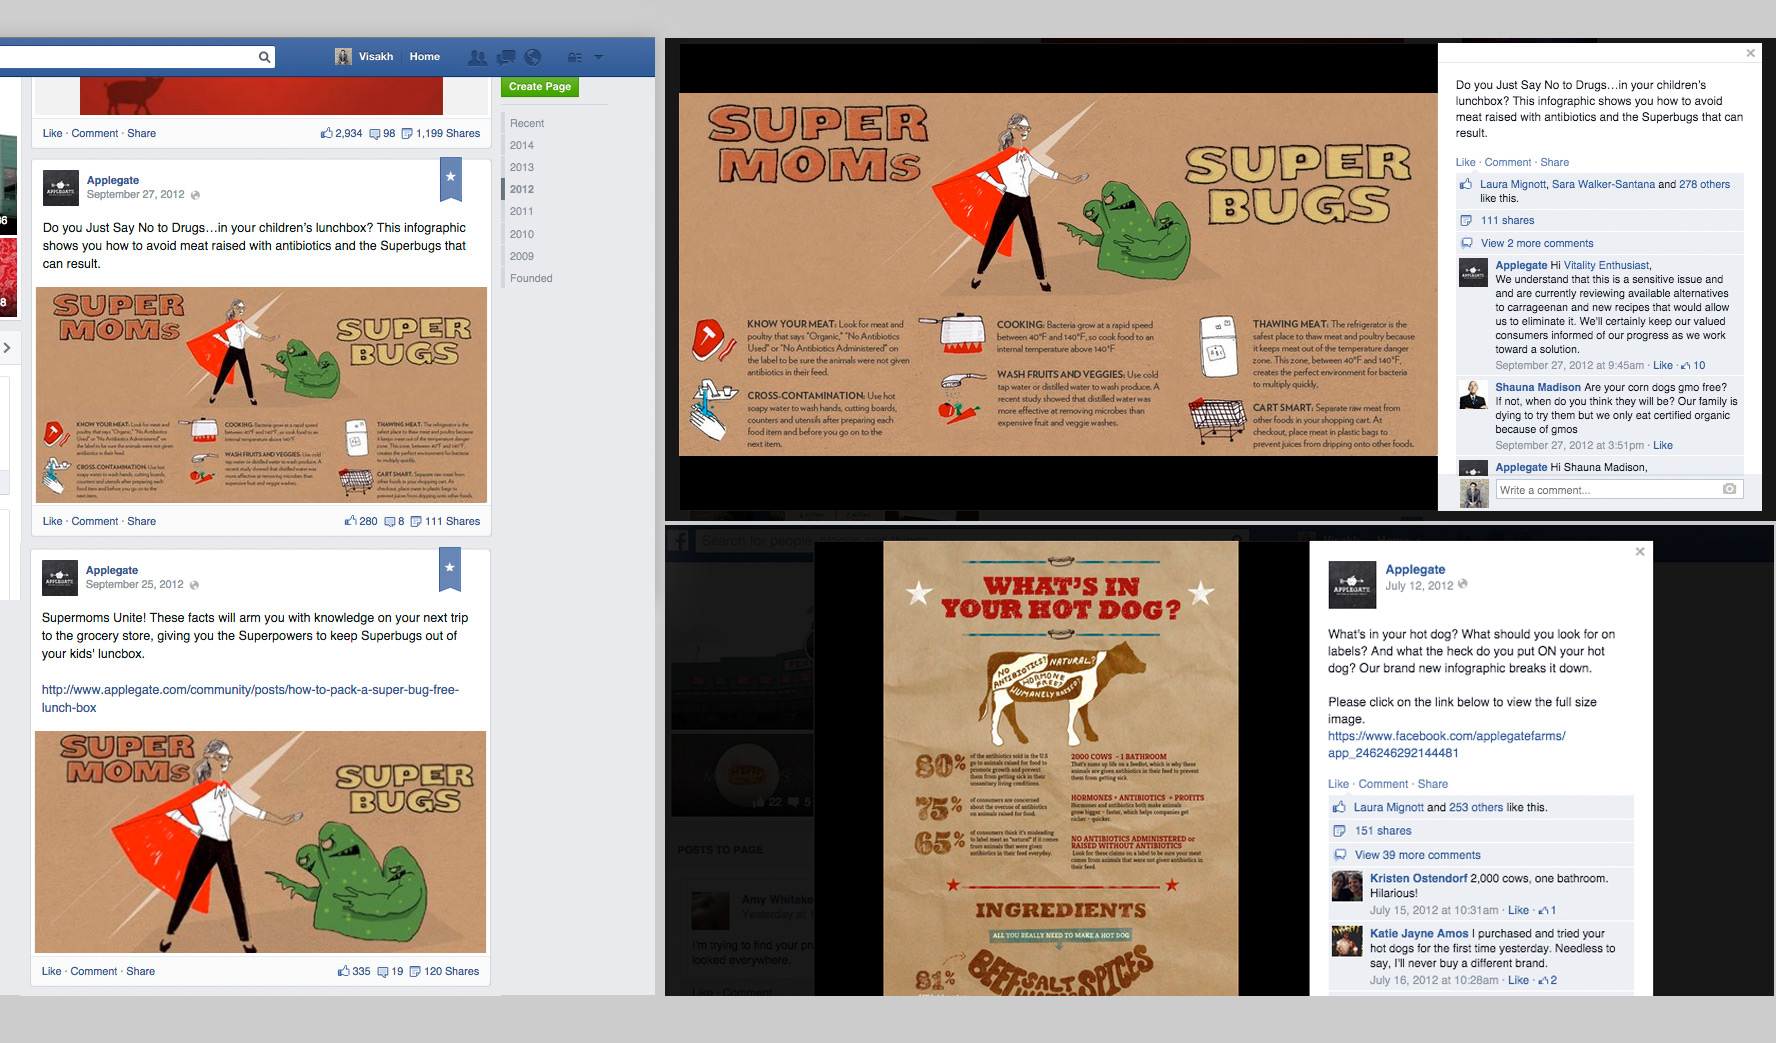
Task: Open the account menu dropdown arrow
Action: tap(599, 57)
